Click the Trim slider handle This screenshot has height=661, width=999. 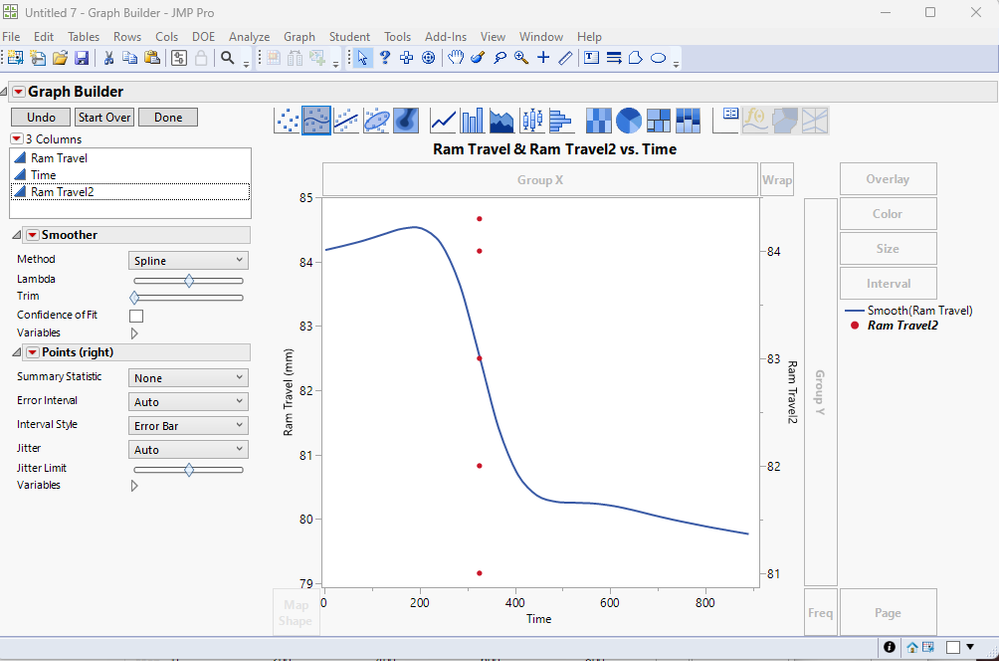tap(134, 298)
